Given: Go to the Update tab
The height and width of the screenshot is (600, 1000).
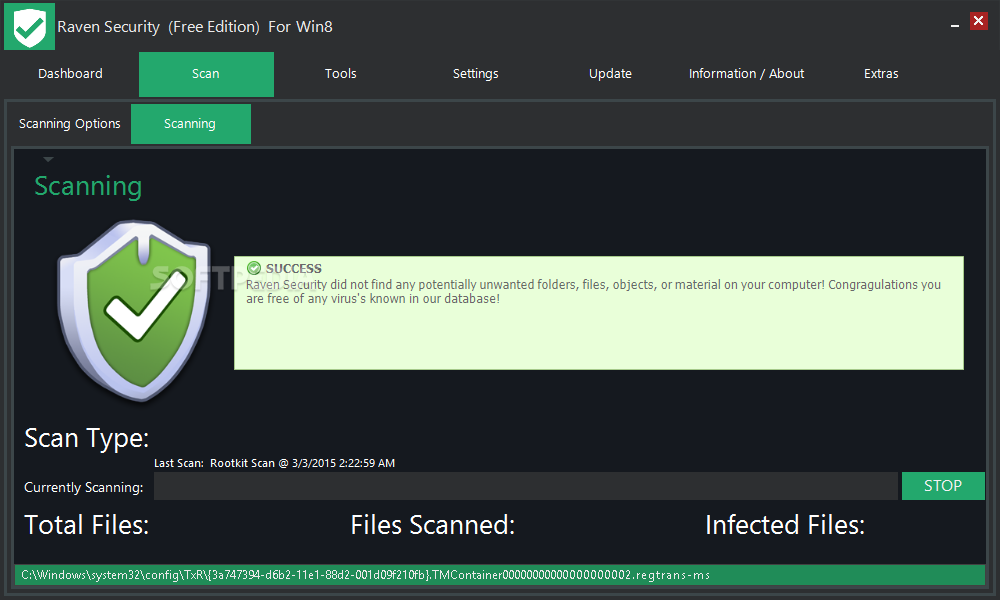Looking at the screenshot, I should click(x=610, y=74).
